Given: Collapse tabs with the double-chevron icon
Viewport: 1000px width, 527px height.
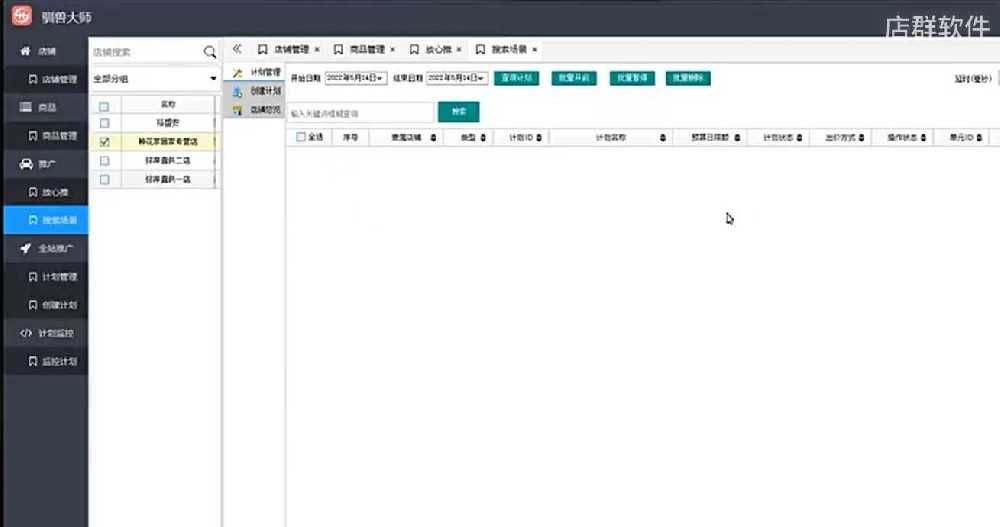Looking at the screenshot, I should [237, 49].
